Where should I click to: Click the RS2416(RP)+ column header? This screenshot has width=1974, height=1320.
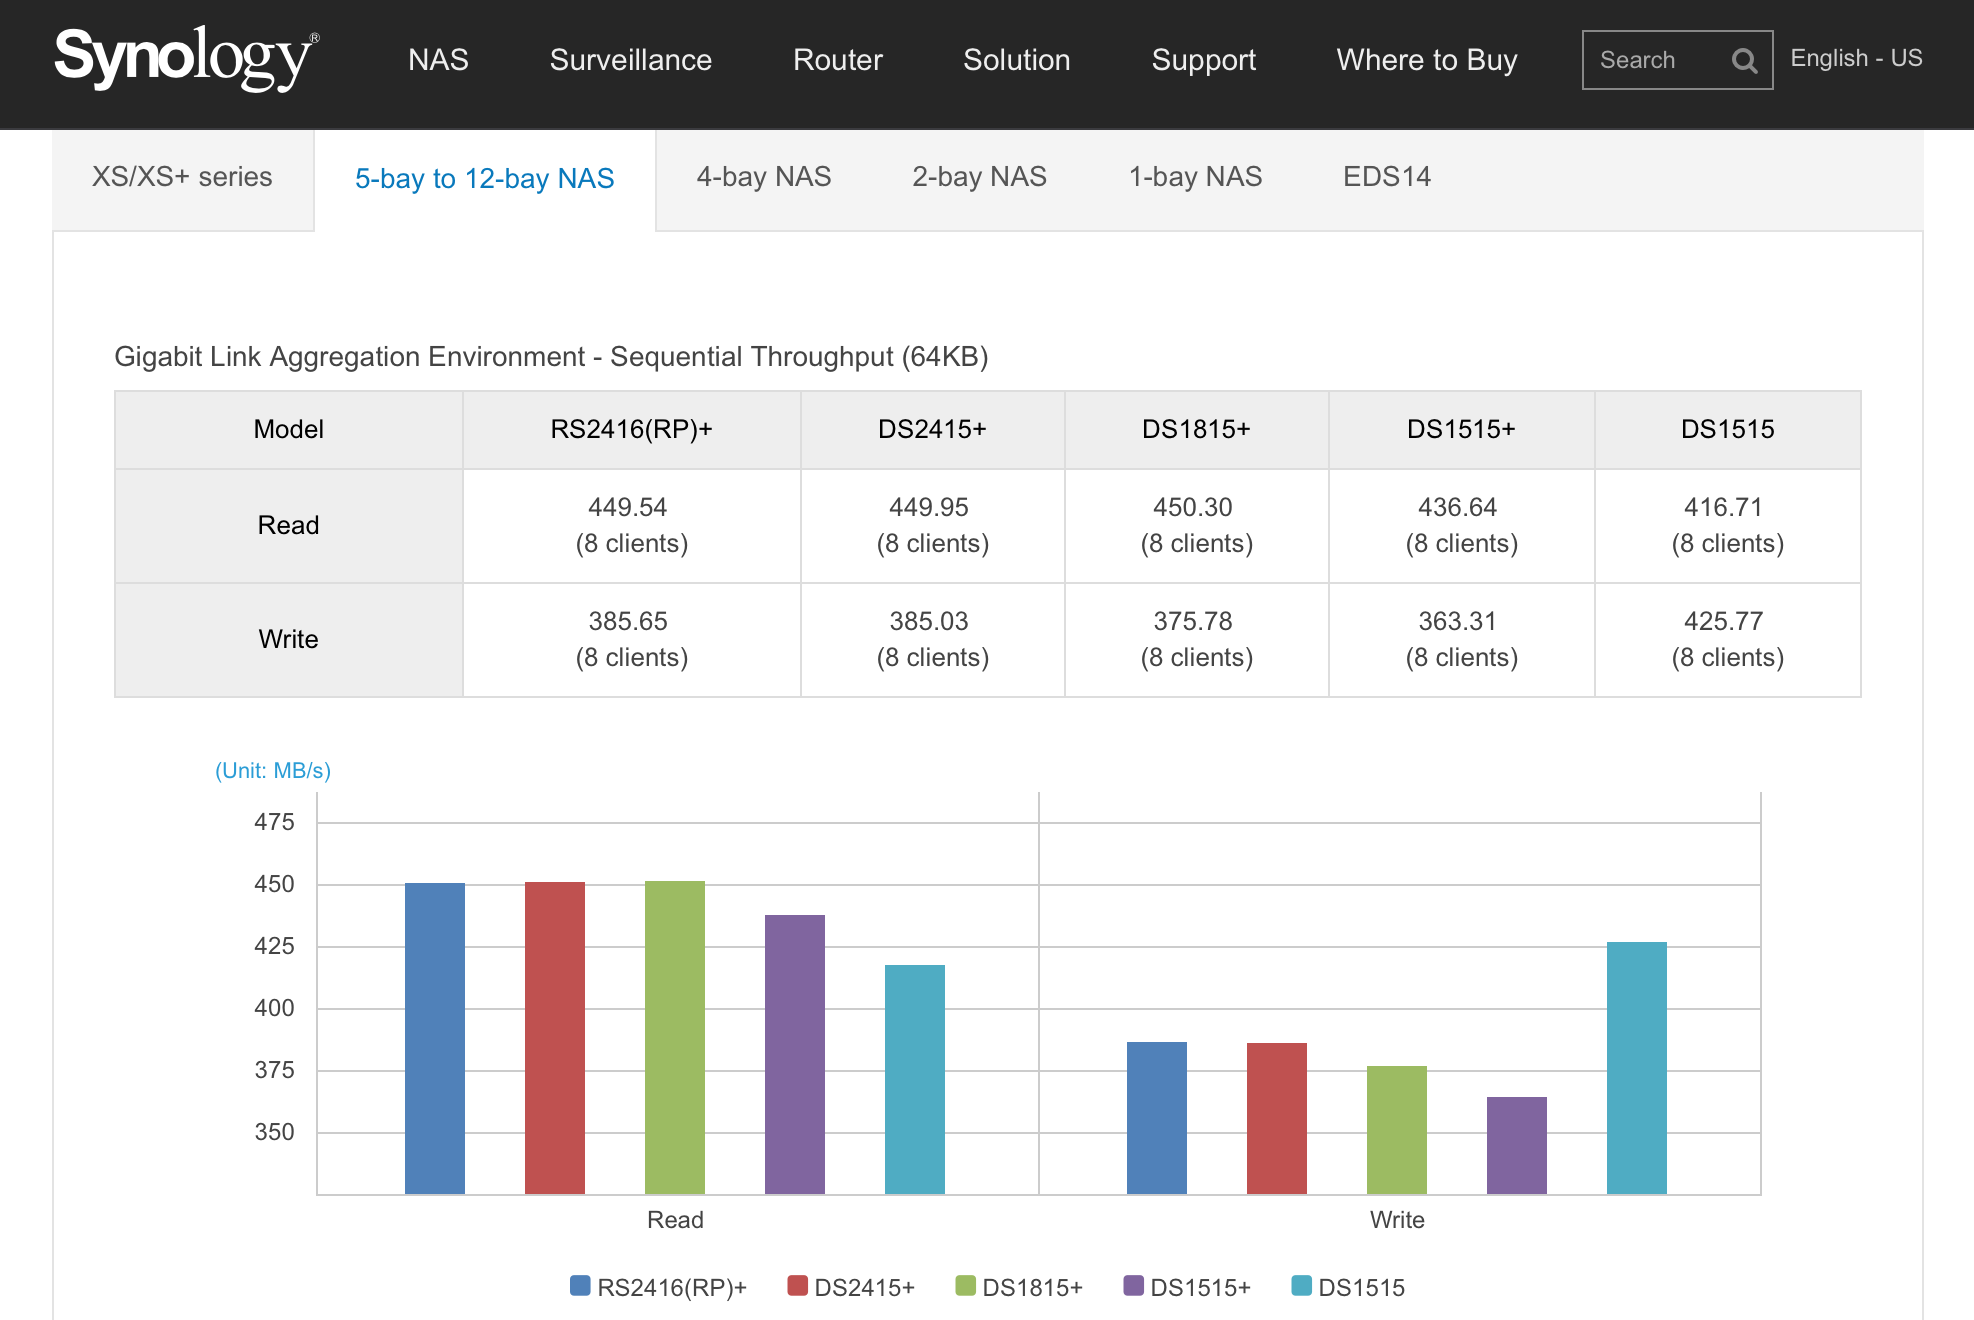click(x=632, y=430)
